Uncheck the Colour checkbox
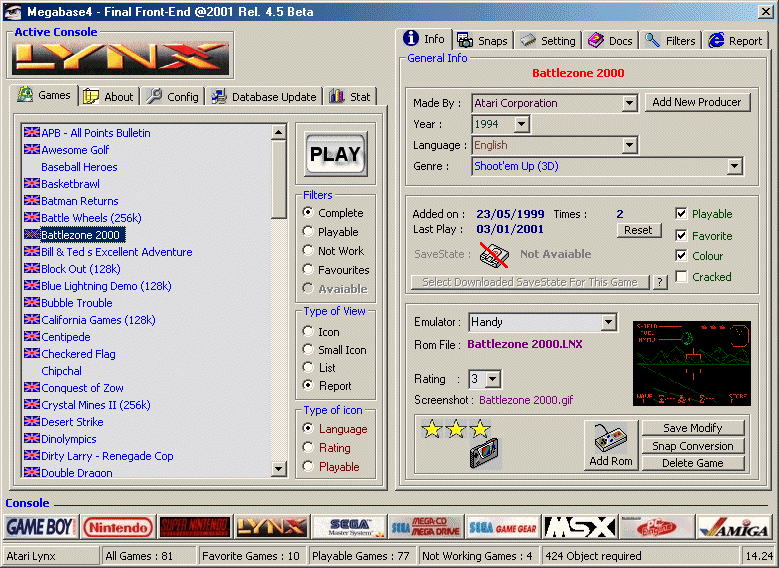 (x=681, y=255)
